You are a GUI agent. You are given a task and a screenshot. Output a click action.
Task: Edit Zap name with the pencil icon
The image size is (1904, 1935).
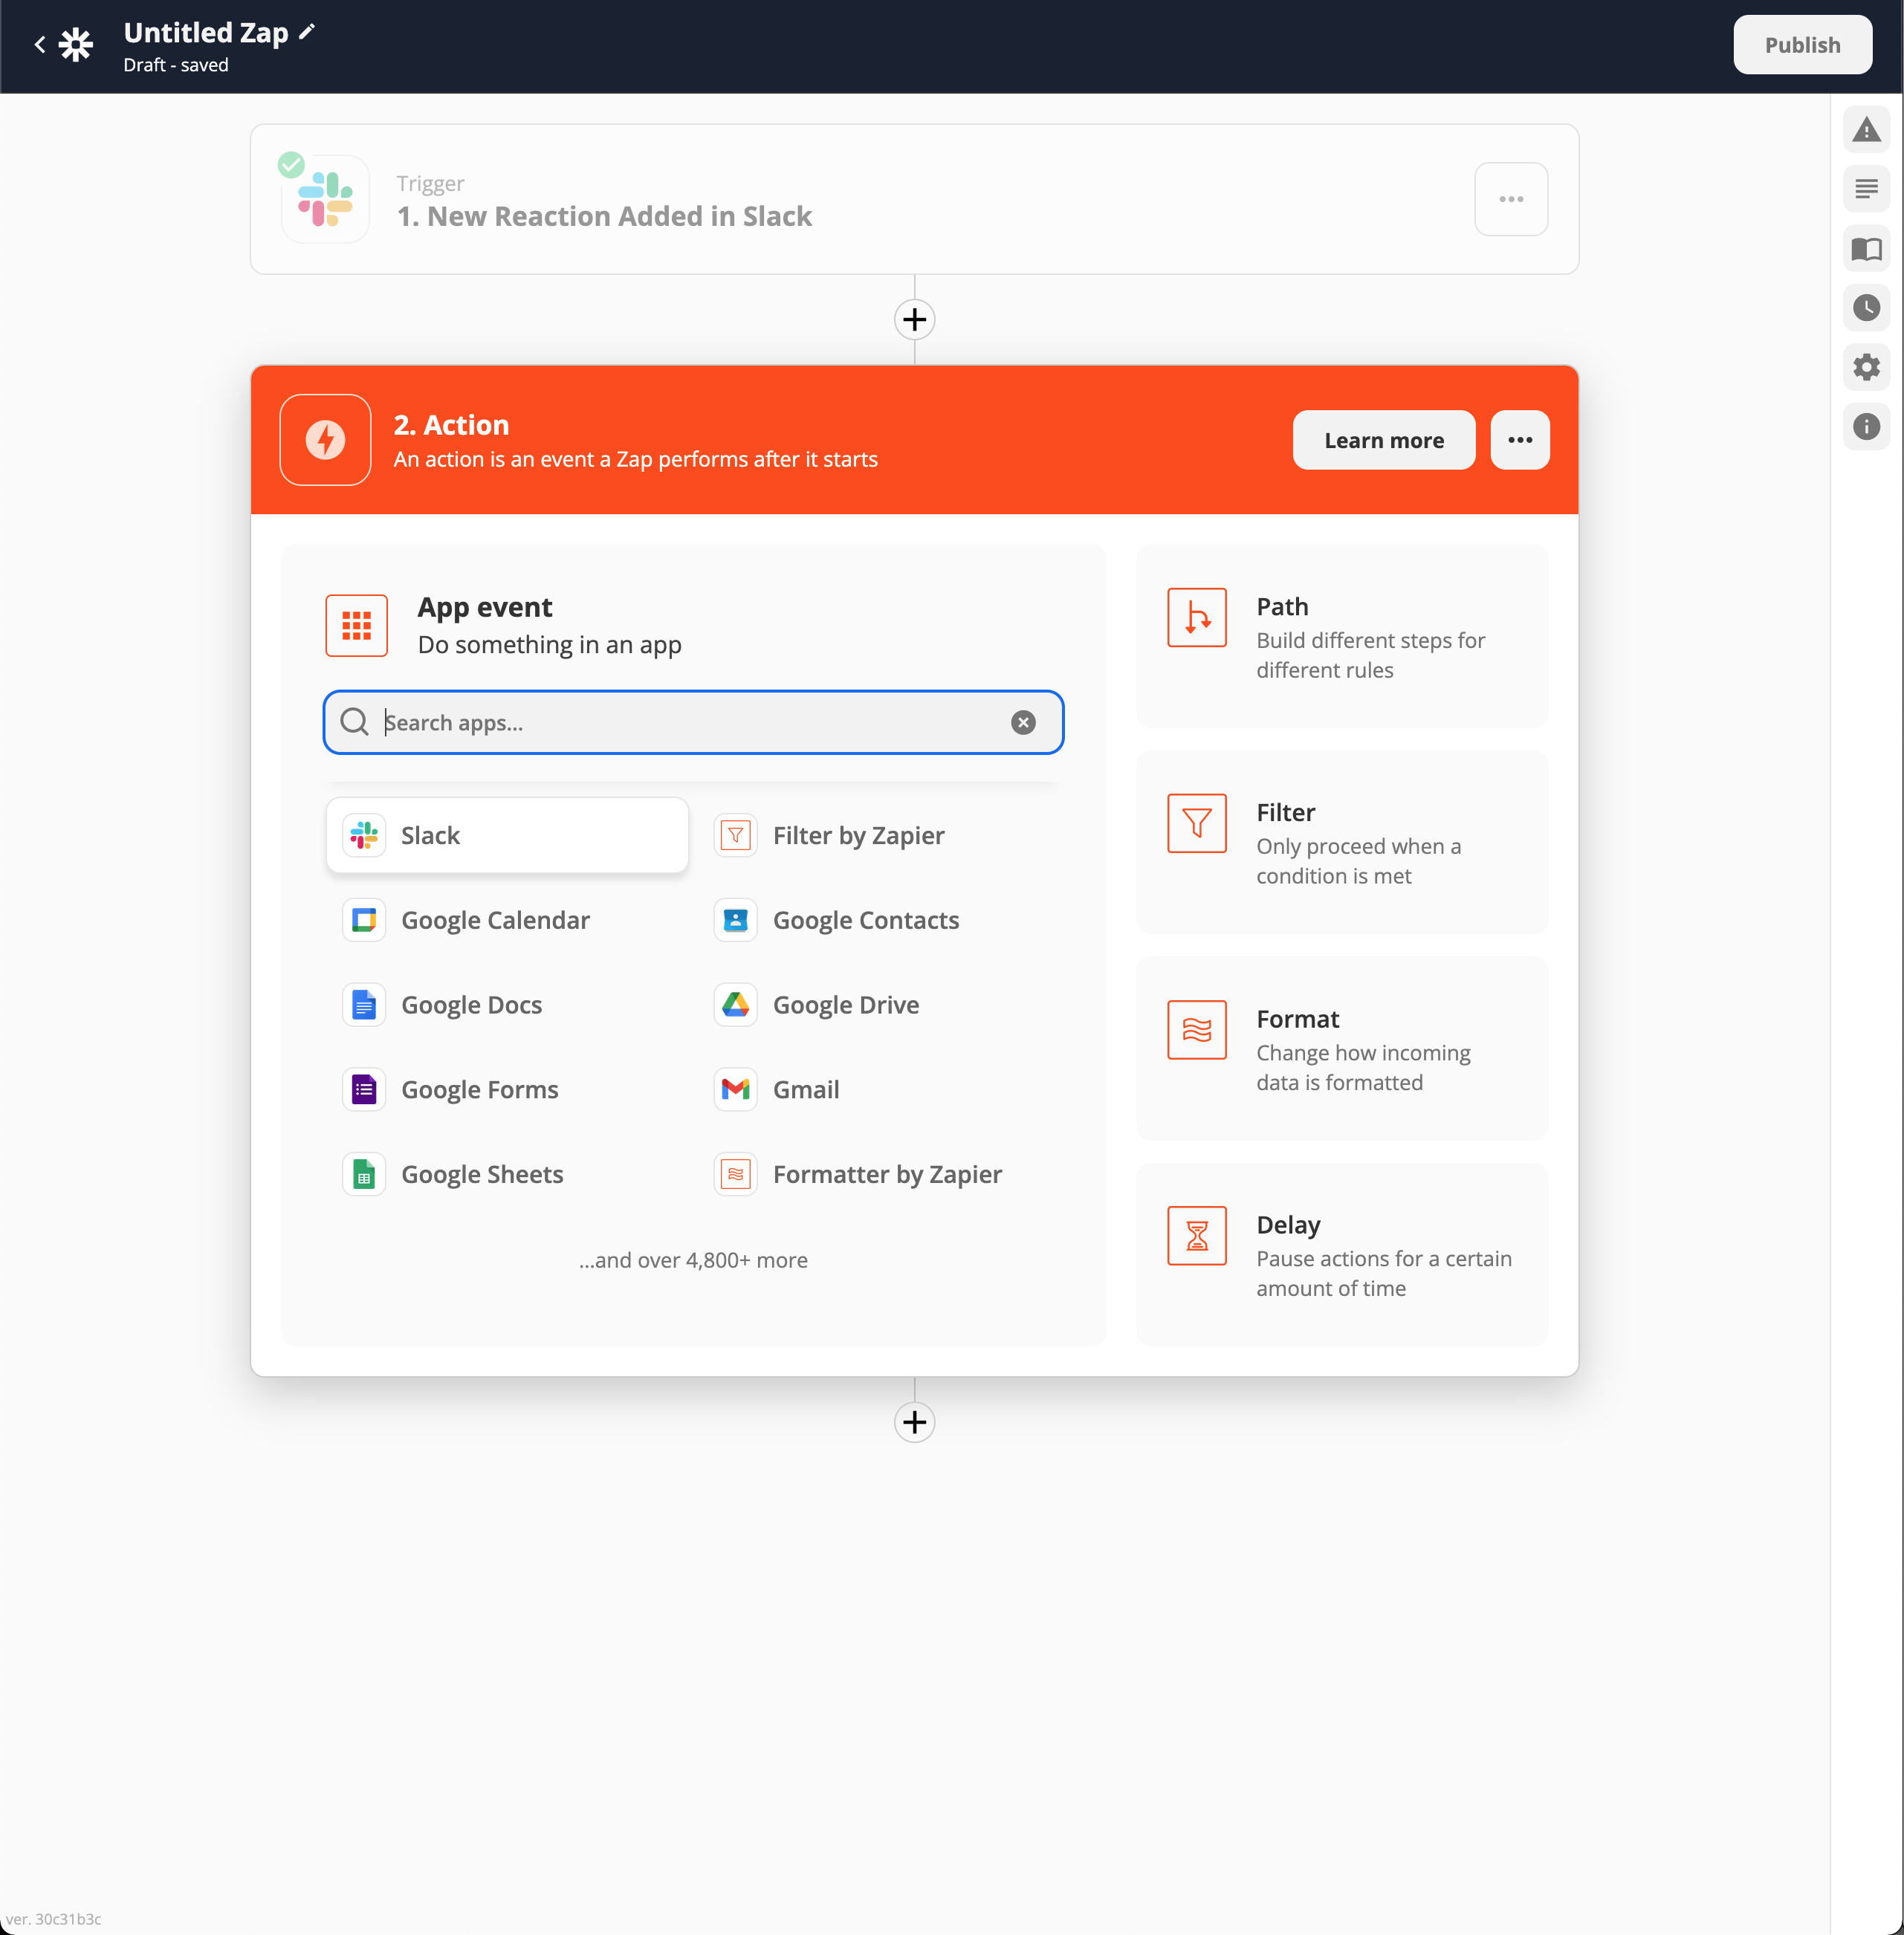(x=307, y=32)
